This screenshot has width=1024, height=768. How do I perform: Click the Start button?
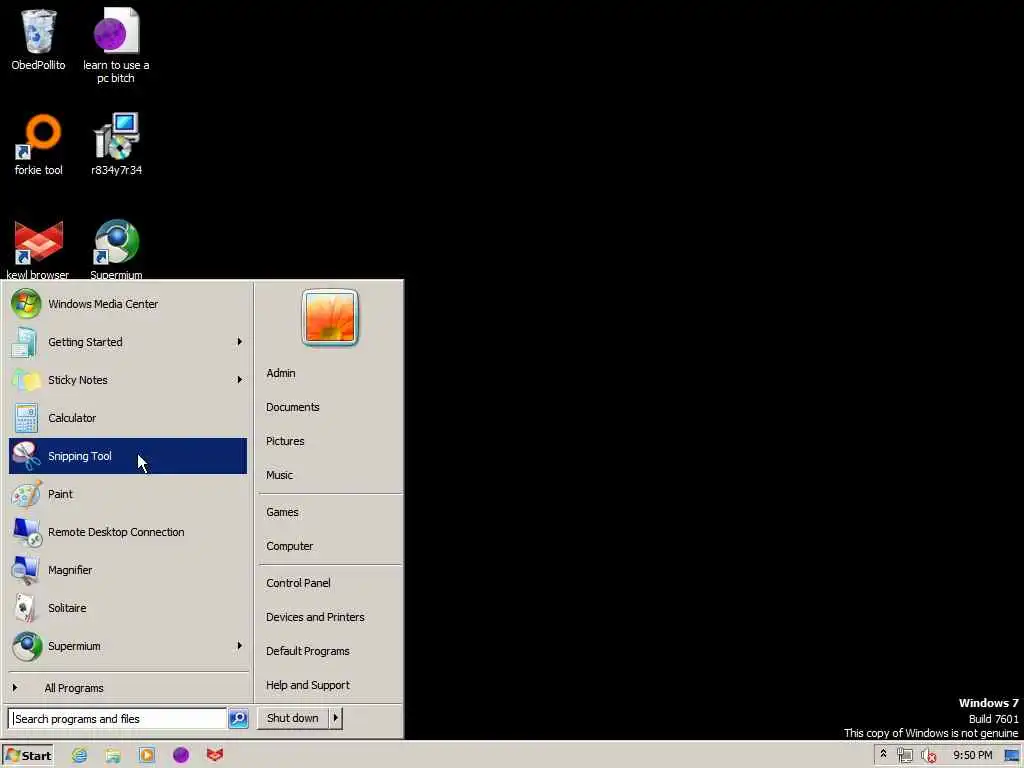27,756
